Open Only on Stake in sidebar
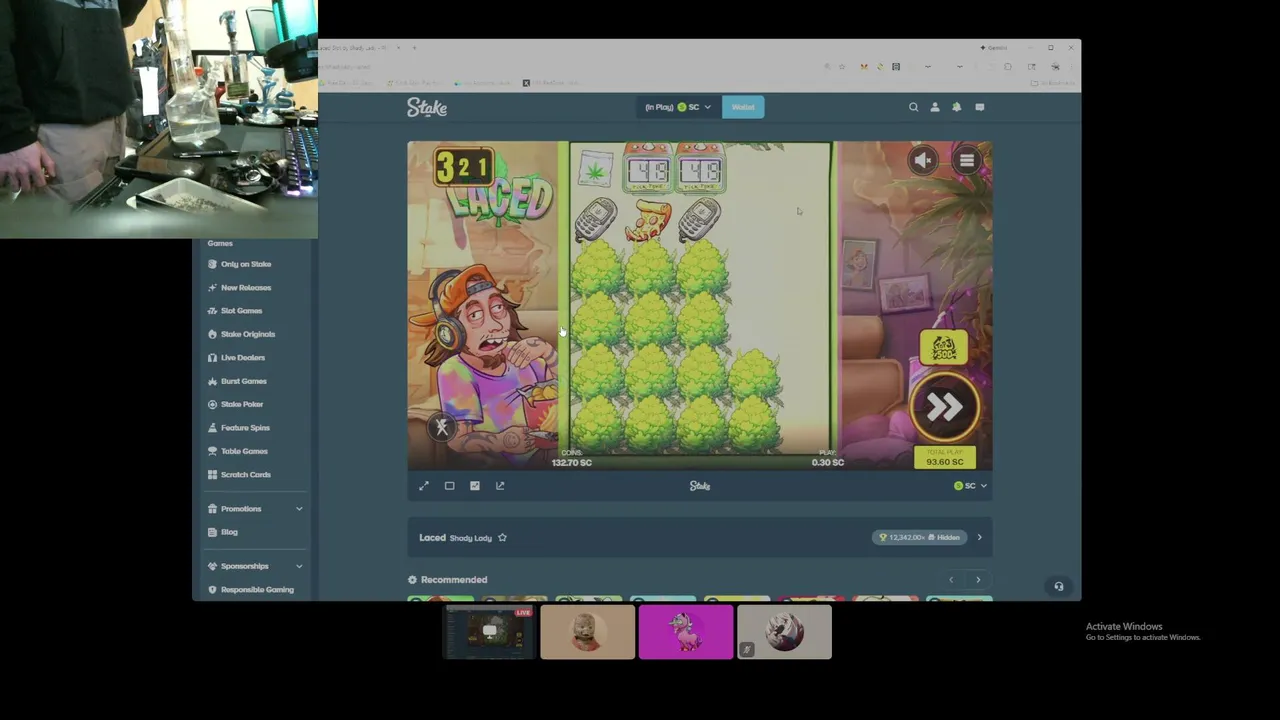This screenshot has width=1280, height=720. click(x=246, y=264)
